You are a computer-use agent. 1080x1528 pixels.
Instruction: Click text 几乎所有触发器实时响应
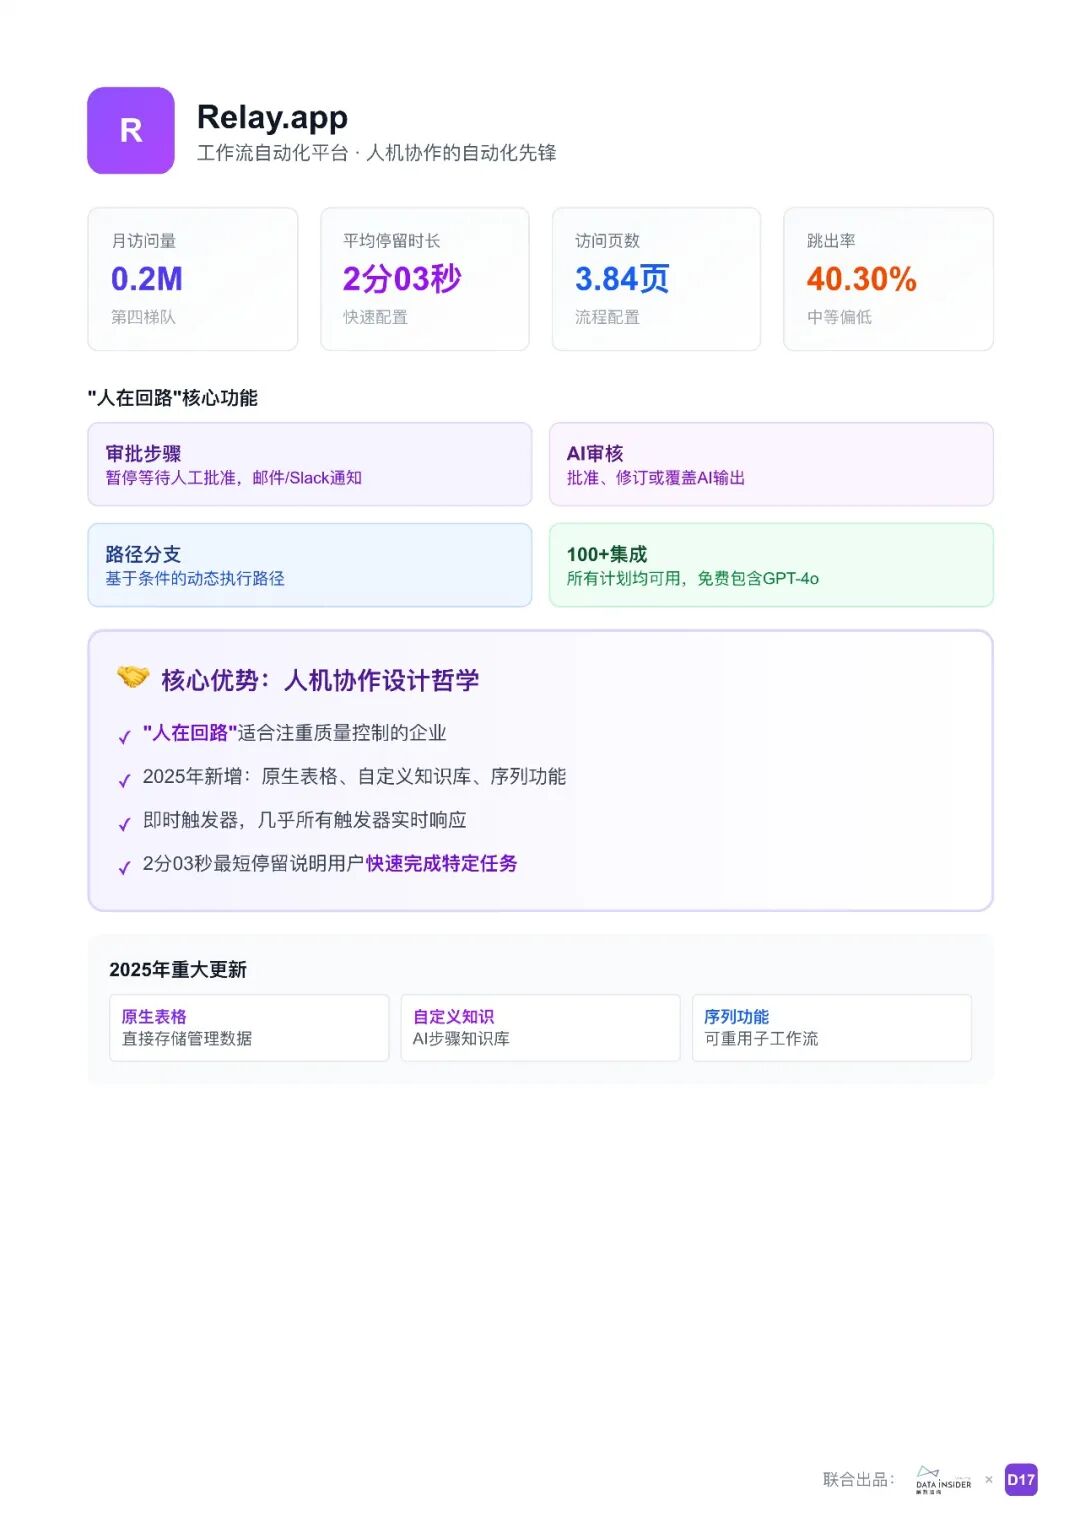(x=362, y=820)
